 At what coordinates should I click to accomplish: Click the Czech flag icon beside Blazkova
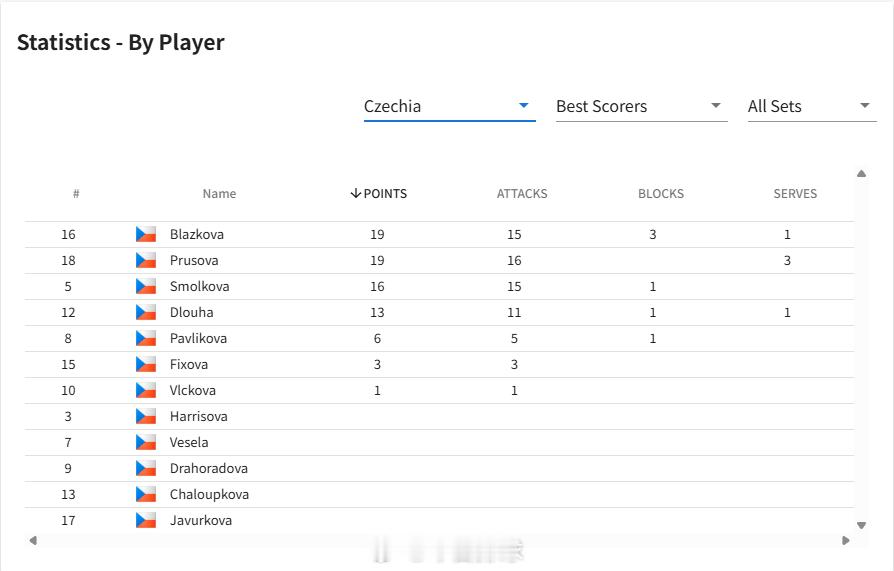point(146,234)
